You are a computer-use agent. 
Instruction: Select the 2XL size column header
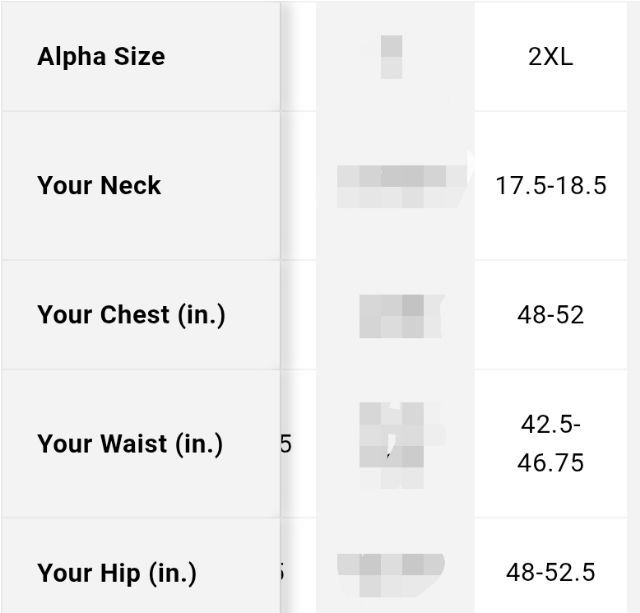coord(551,57)
